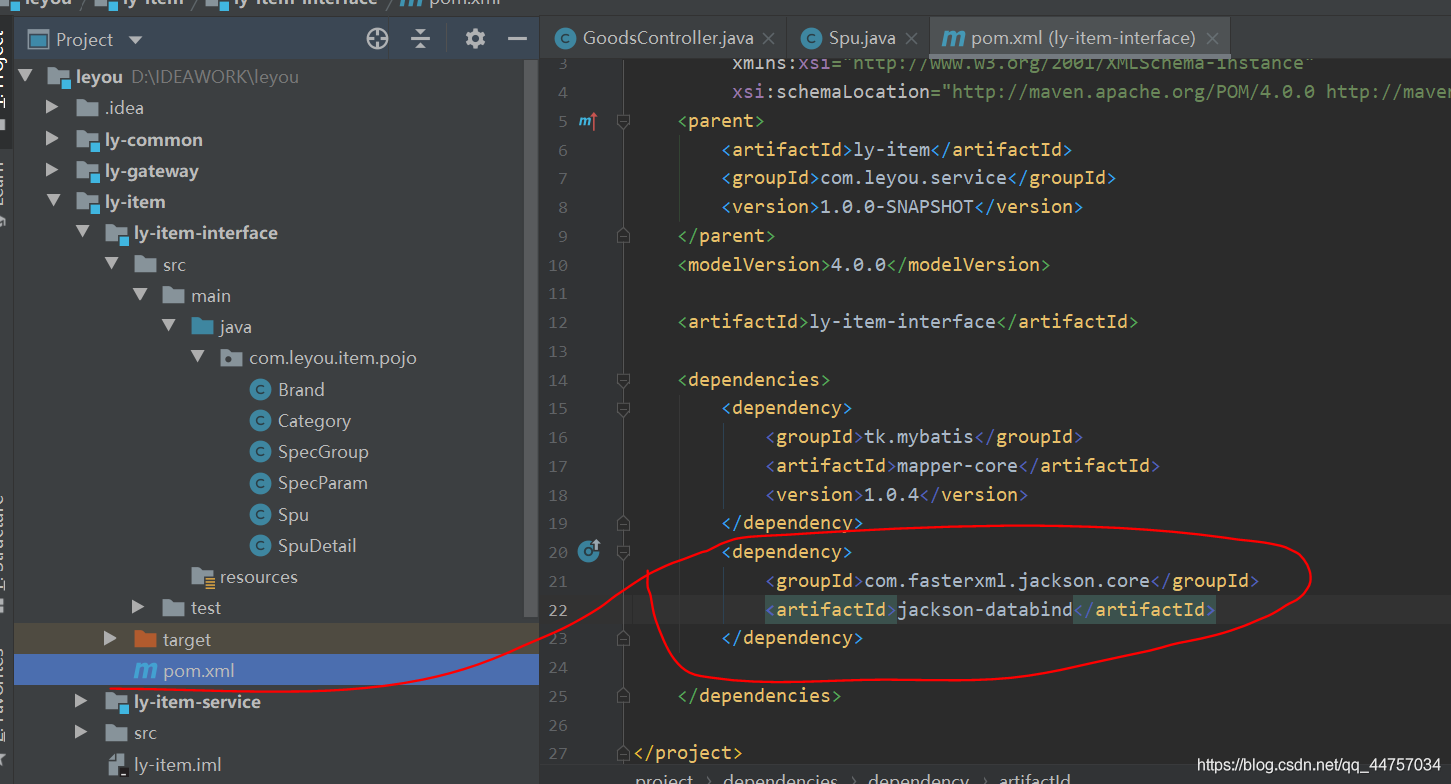Collapse the ly-item-interface module
The image size is (1451, 784).
point(82,233)
